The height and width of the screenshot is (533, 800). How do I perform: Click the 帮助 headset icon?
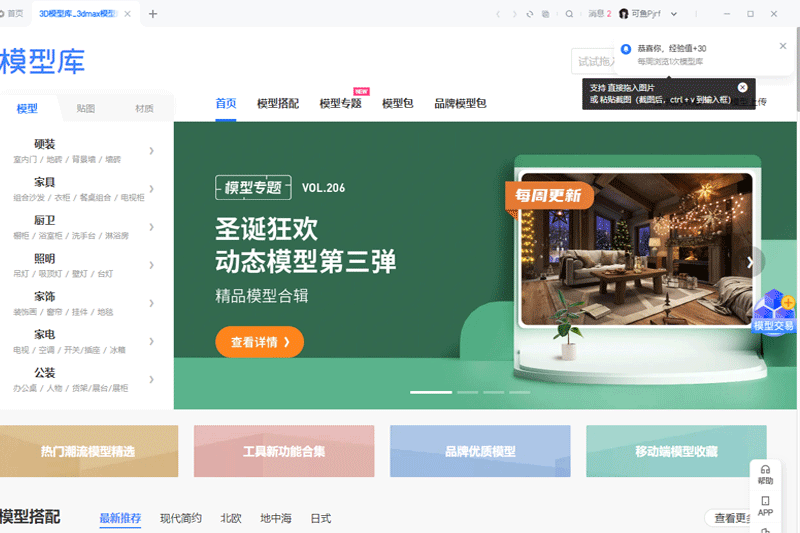click(765, 471)
